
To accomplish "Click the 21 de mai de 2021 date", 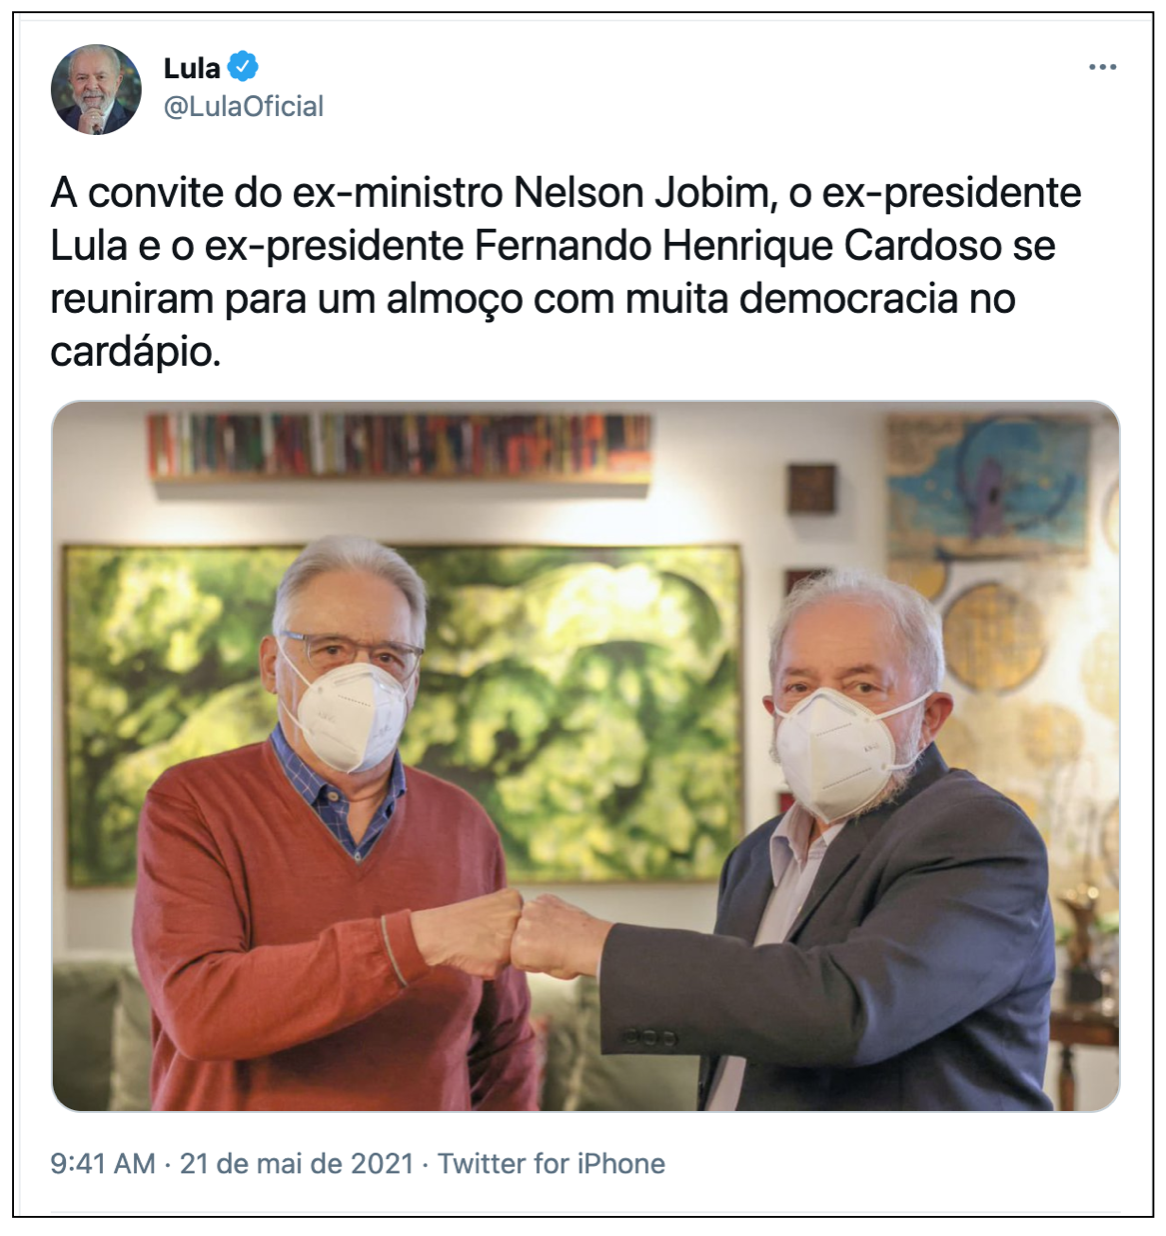I will click(296, 1164).
